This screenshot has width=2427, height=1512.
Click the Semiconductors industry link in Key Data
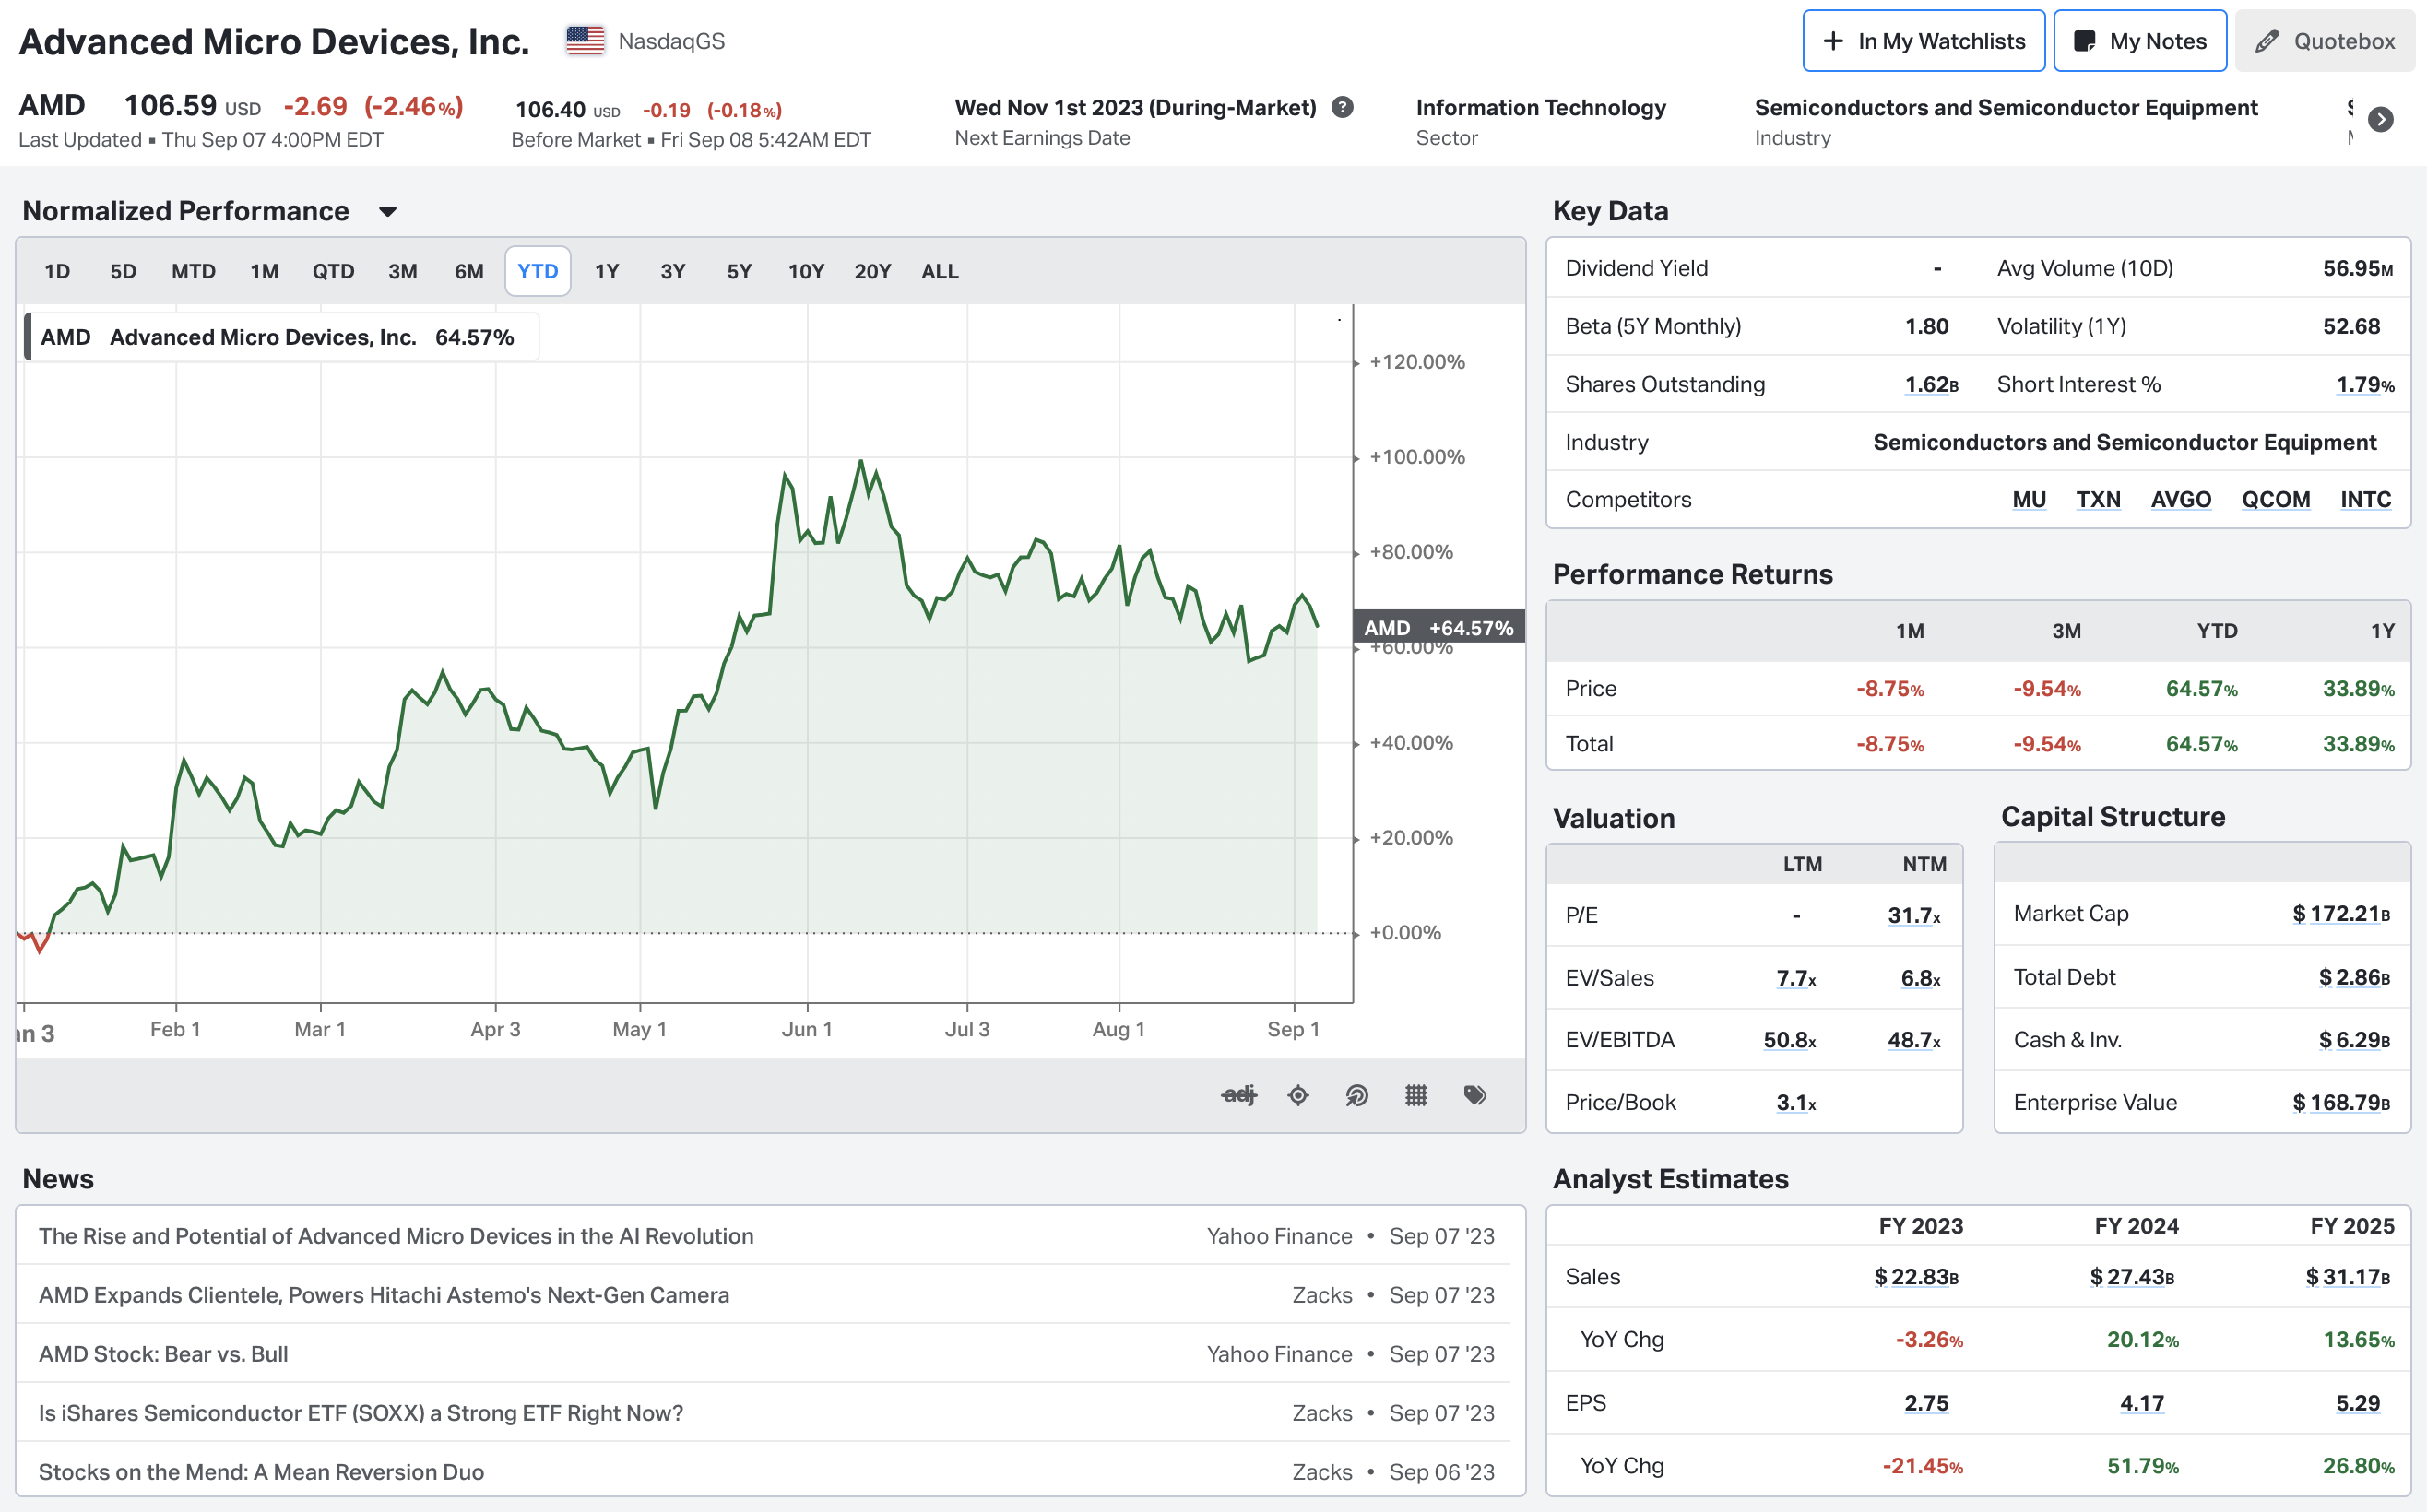(2124, 442)
